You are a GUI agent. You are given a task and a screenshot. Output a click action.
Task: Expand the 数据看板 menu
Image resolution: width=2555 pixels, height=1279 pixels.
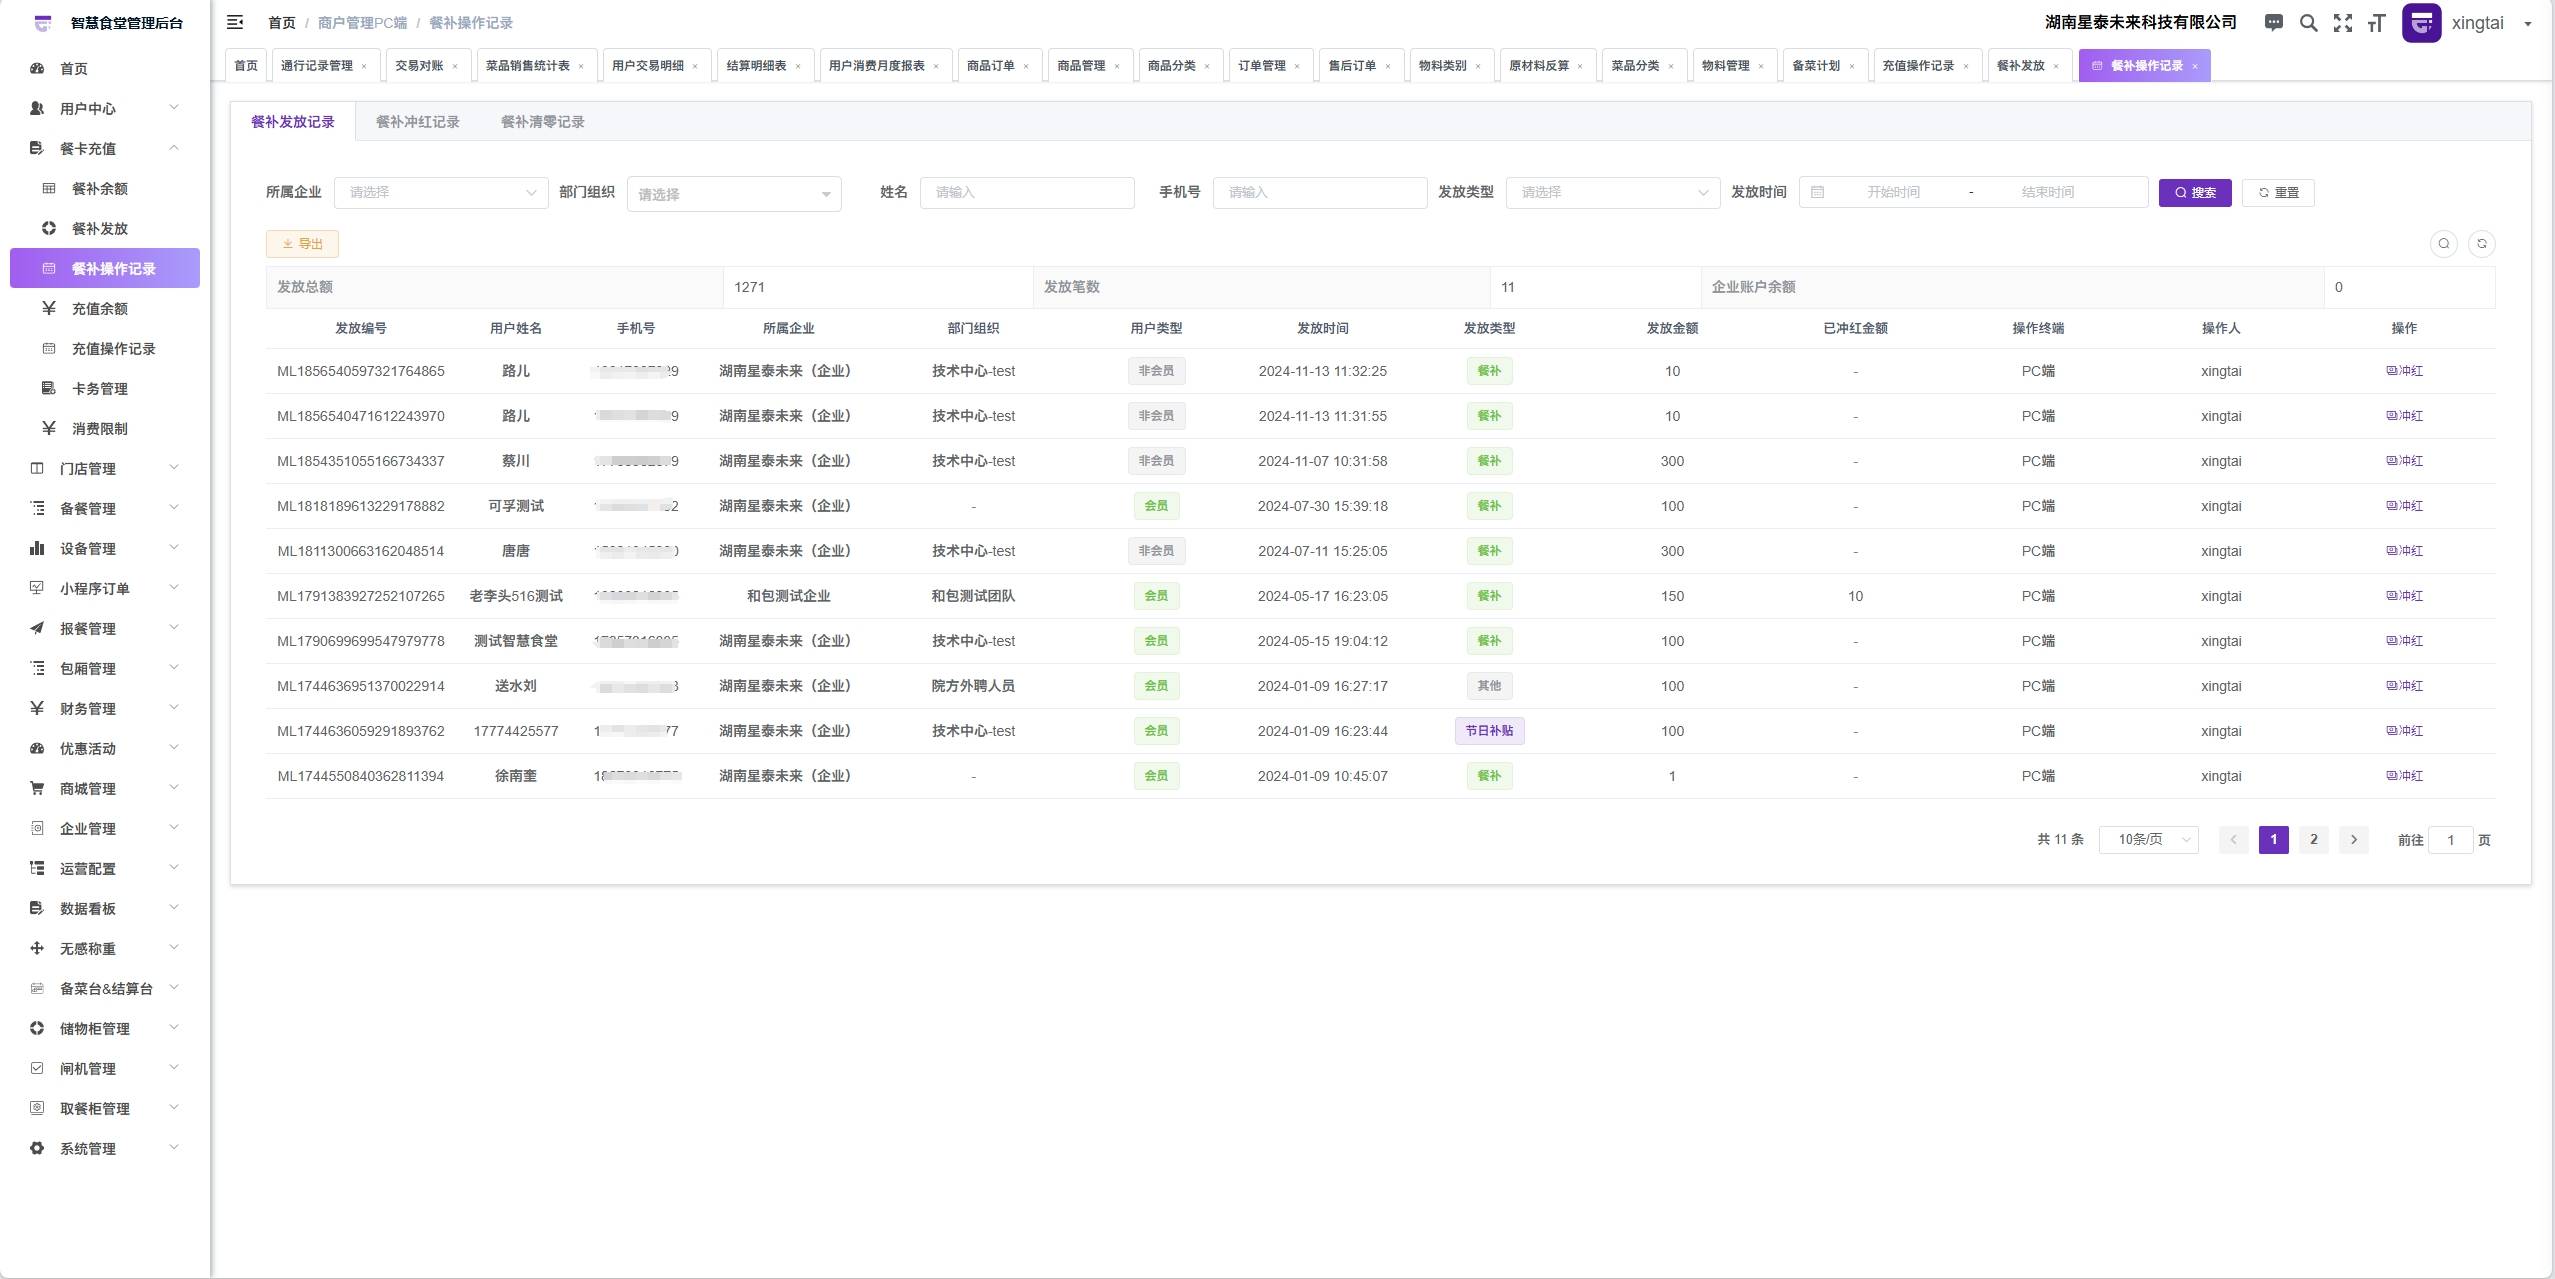[105, 908]
